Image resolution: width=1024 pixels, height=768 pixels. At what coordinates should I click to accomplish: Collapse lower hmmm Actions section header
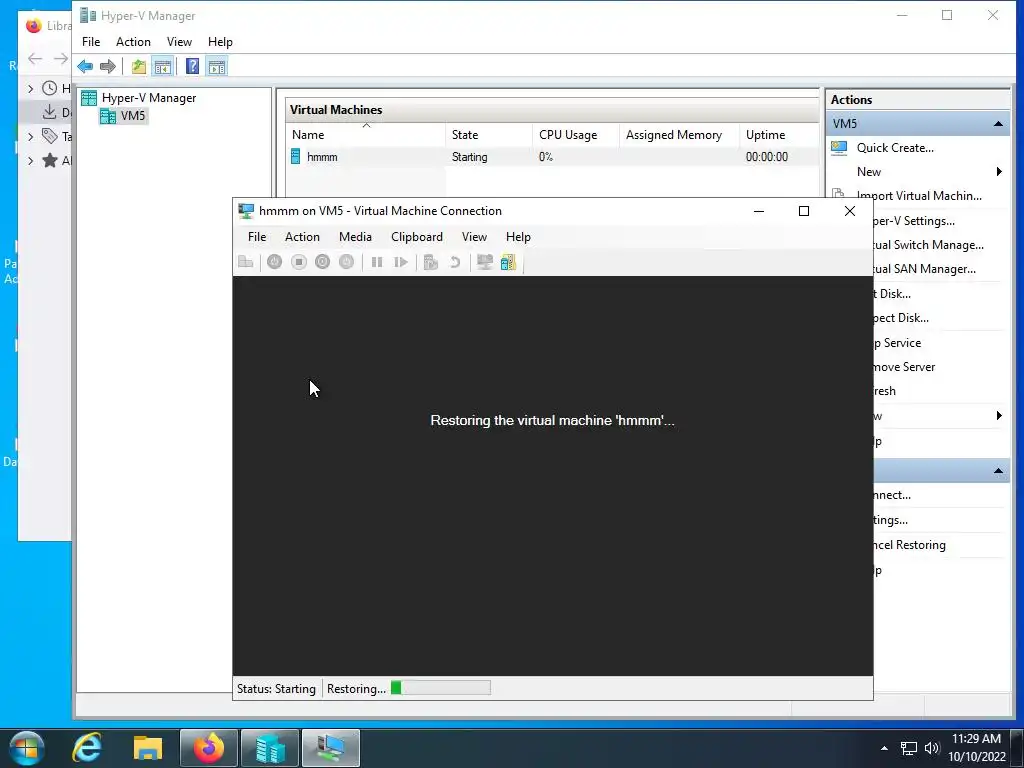(x=998, y=471)
